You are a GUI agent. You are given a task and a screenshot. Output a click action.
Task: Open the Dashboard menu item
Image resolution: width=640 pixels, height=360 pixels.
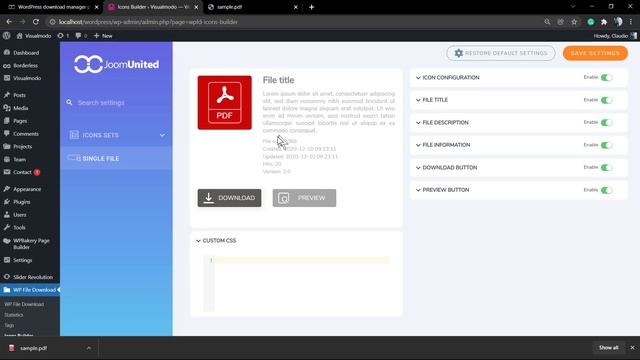[26, 53]
